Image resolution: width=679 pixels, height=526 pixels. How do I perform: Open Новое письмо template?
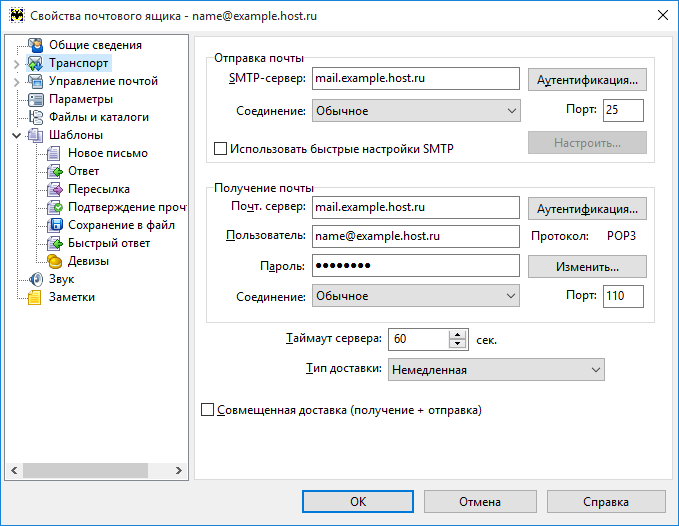(x=108, y=153)
